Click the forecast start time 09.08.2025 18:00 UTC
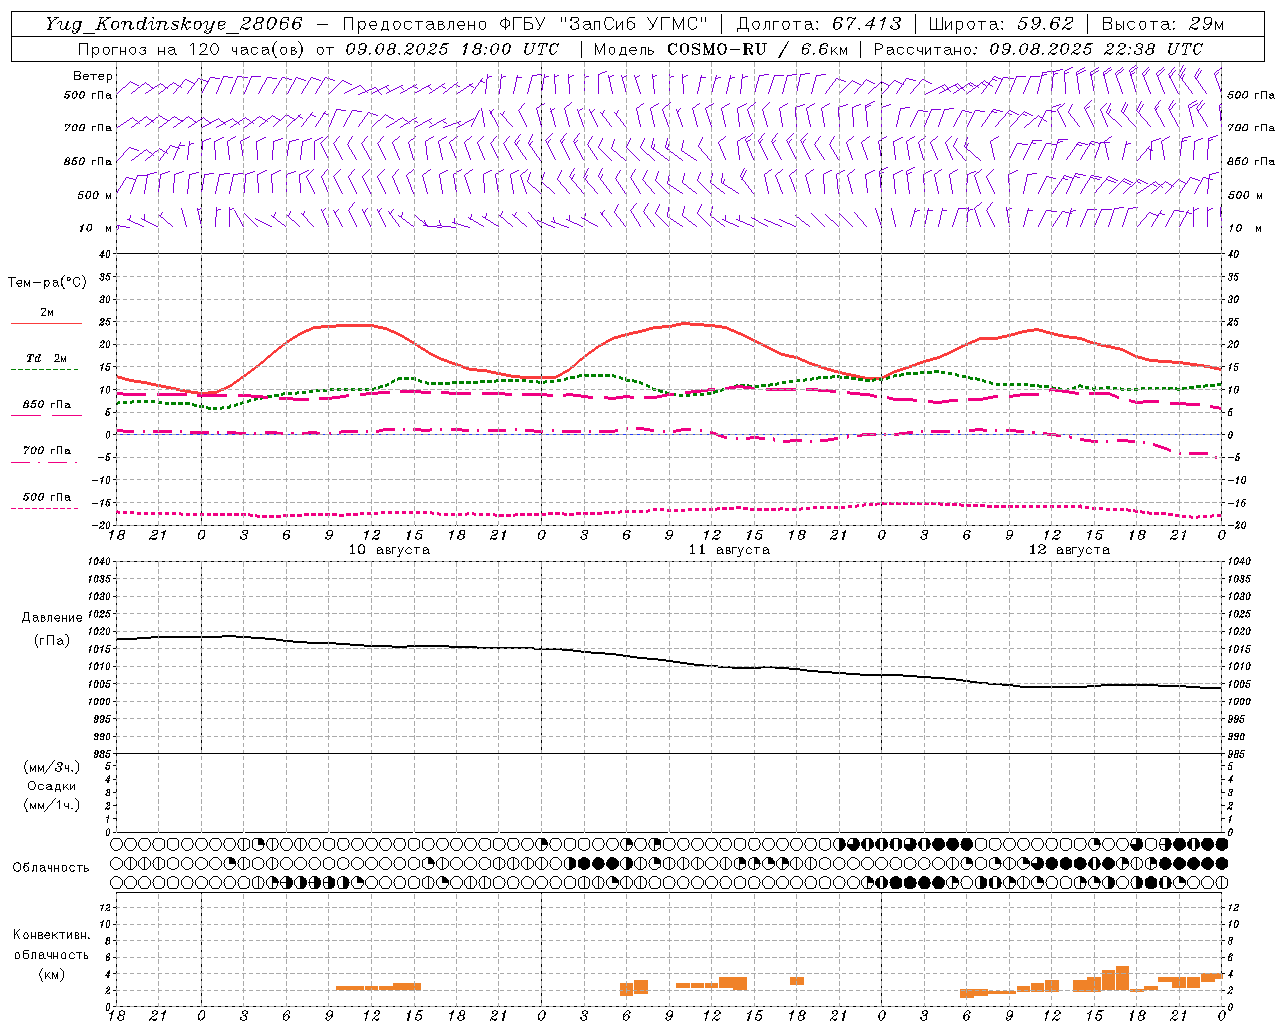Screen dimensions: 1280x1024 pos(452,49)
